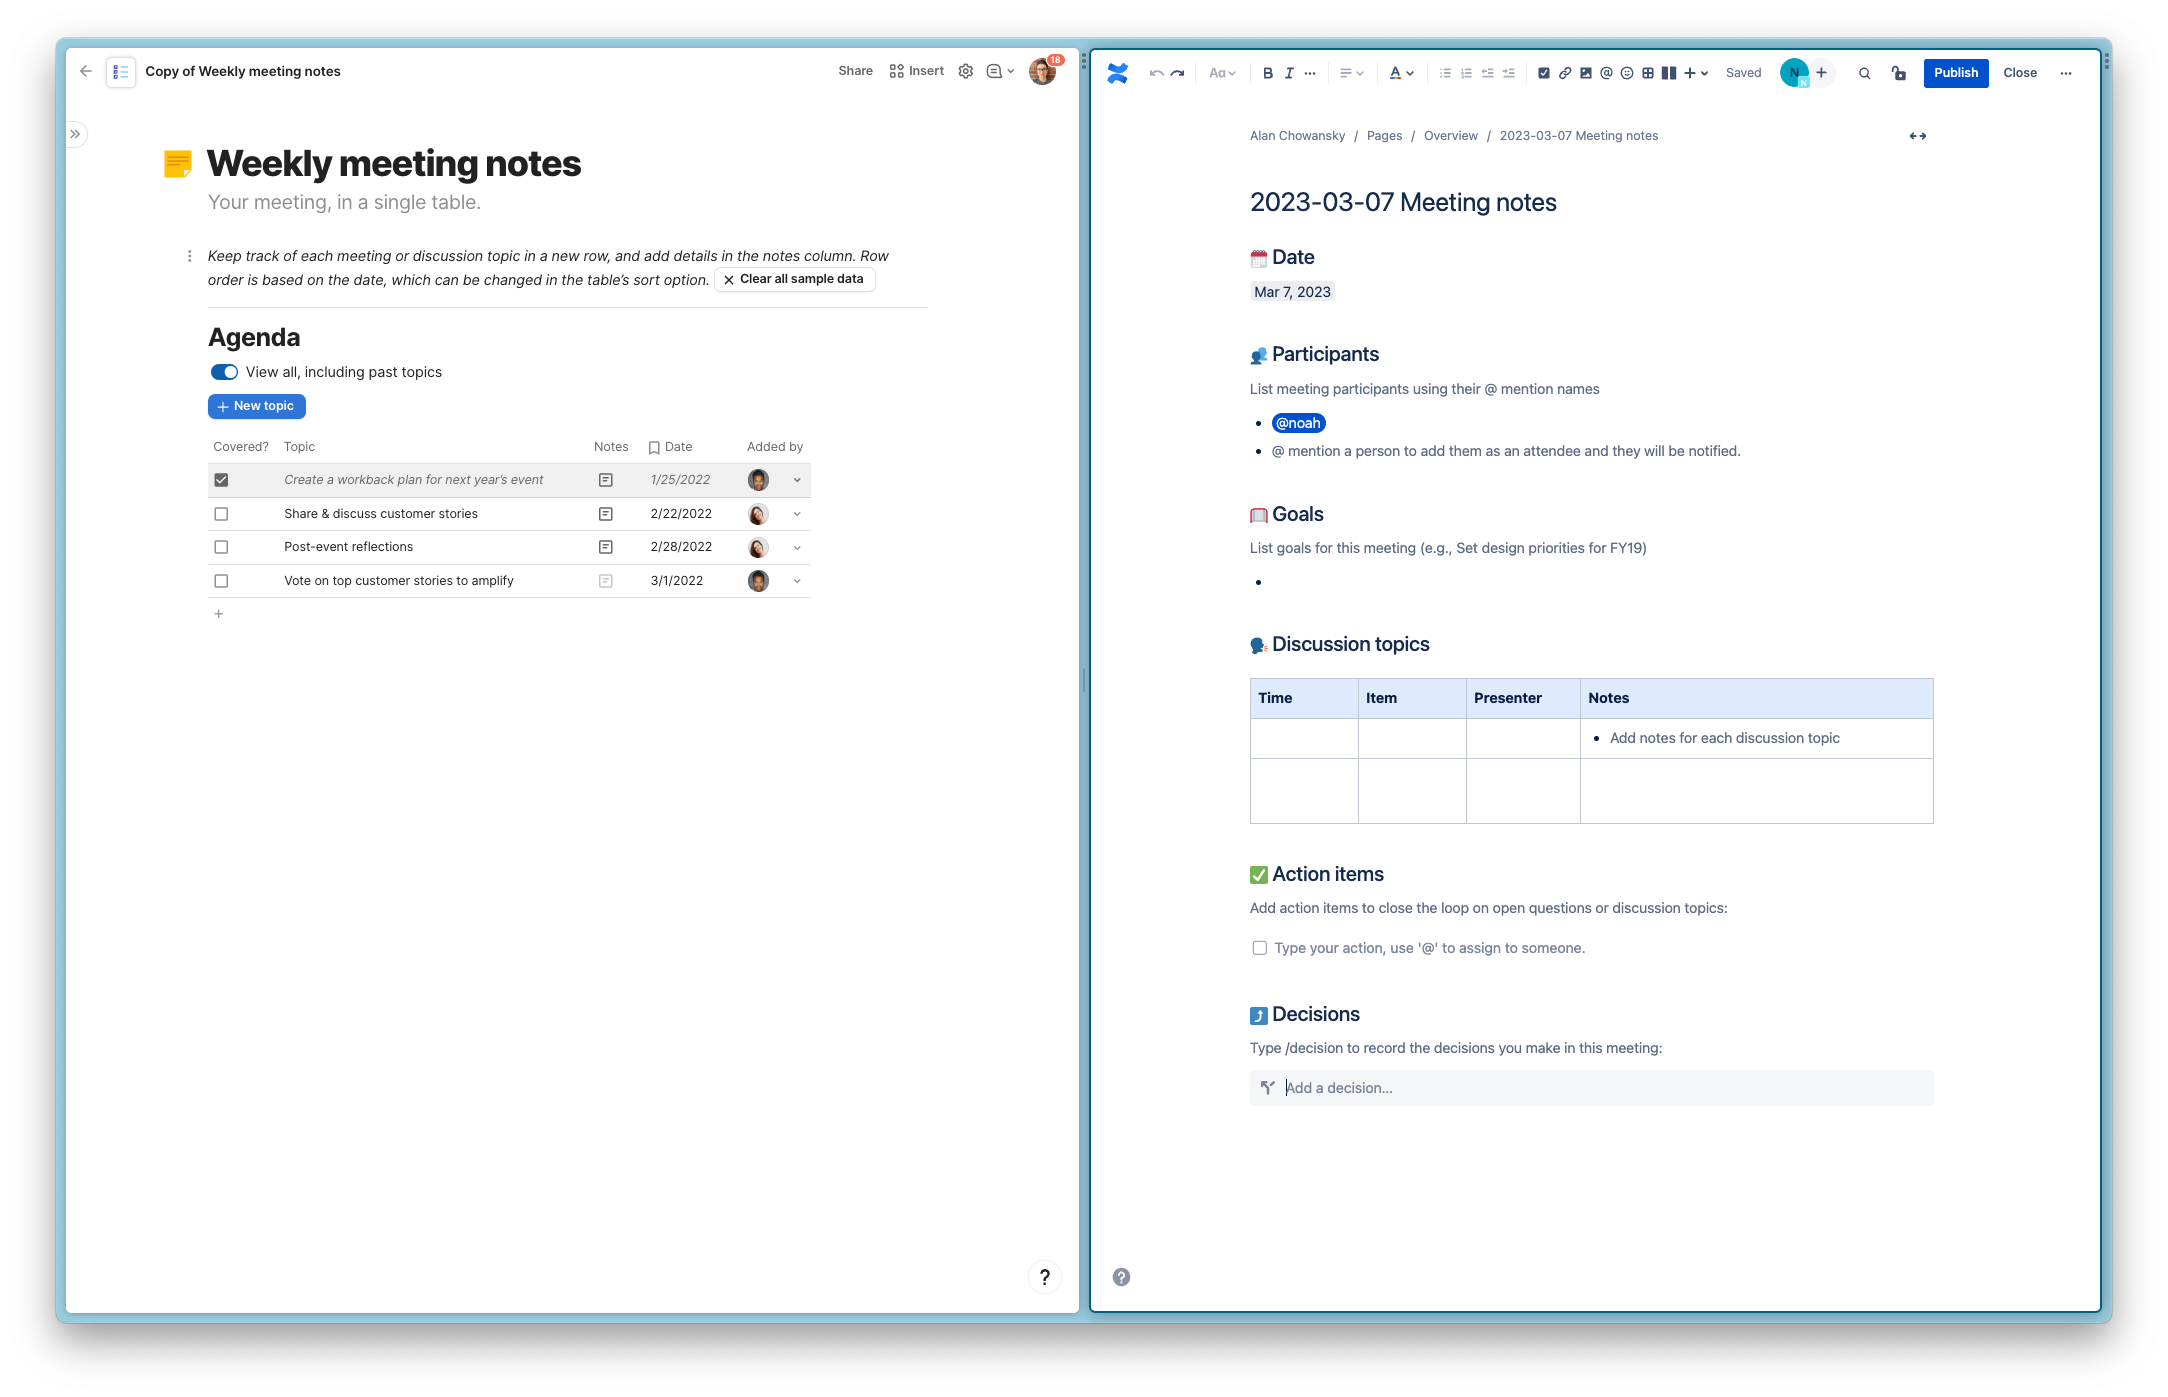
Task: Open the text color dropdown
Action: [1401, 73]
